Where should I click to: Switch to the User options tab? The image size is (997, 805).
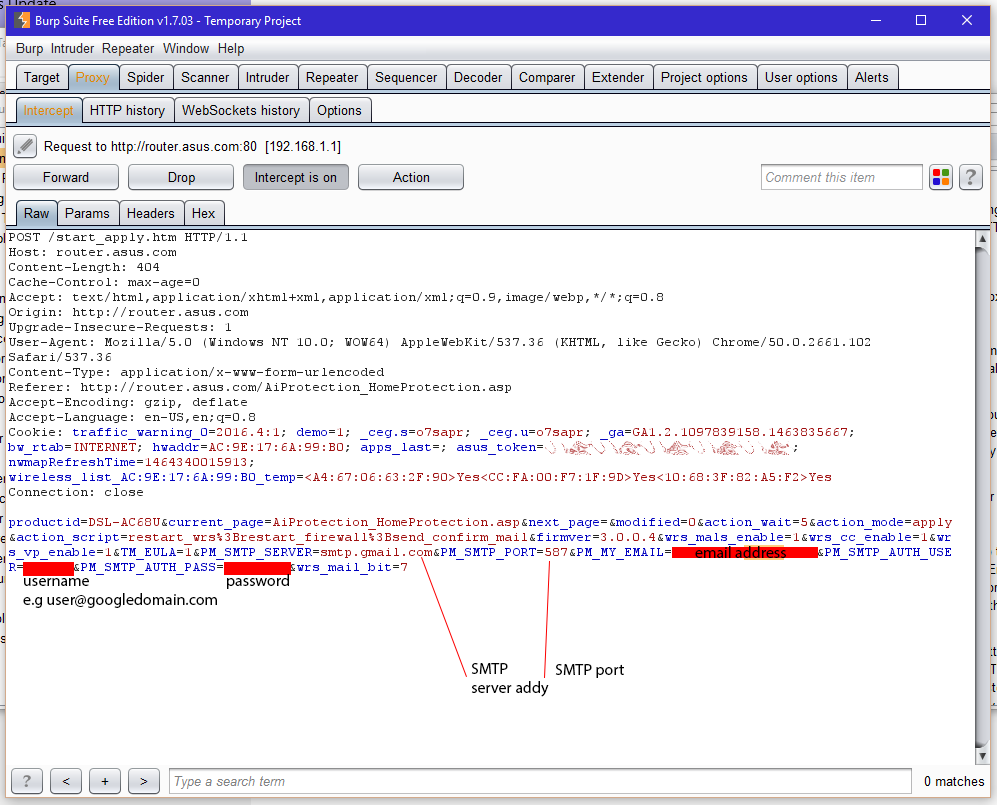[801, 78]
